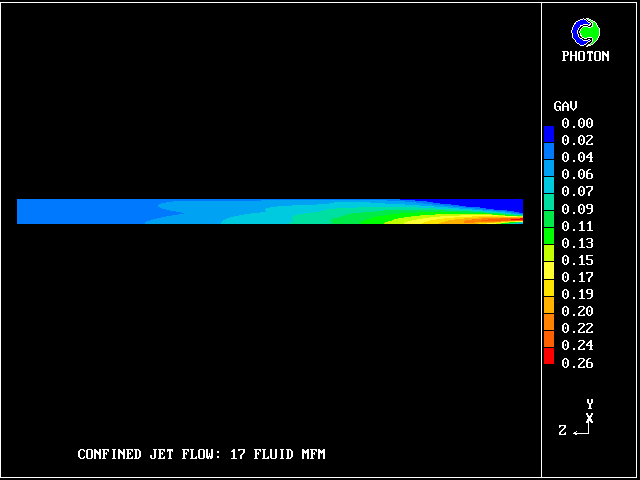
Task: Click the Z axis label in the orientation triad
Action: tap(563, 430)
